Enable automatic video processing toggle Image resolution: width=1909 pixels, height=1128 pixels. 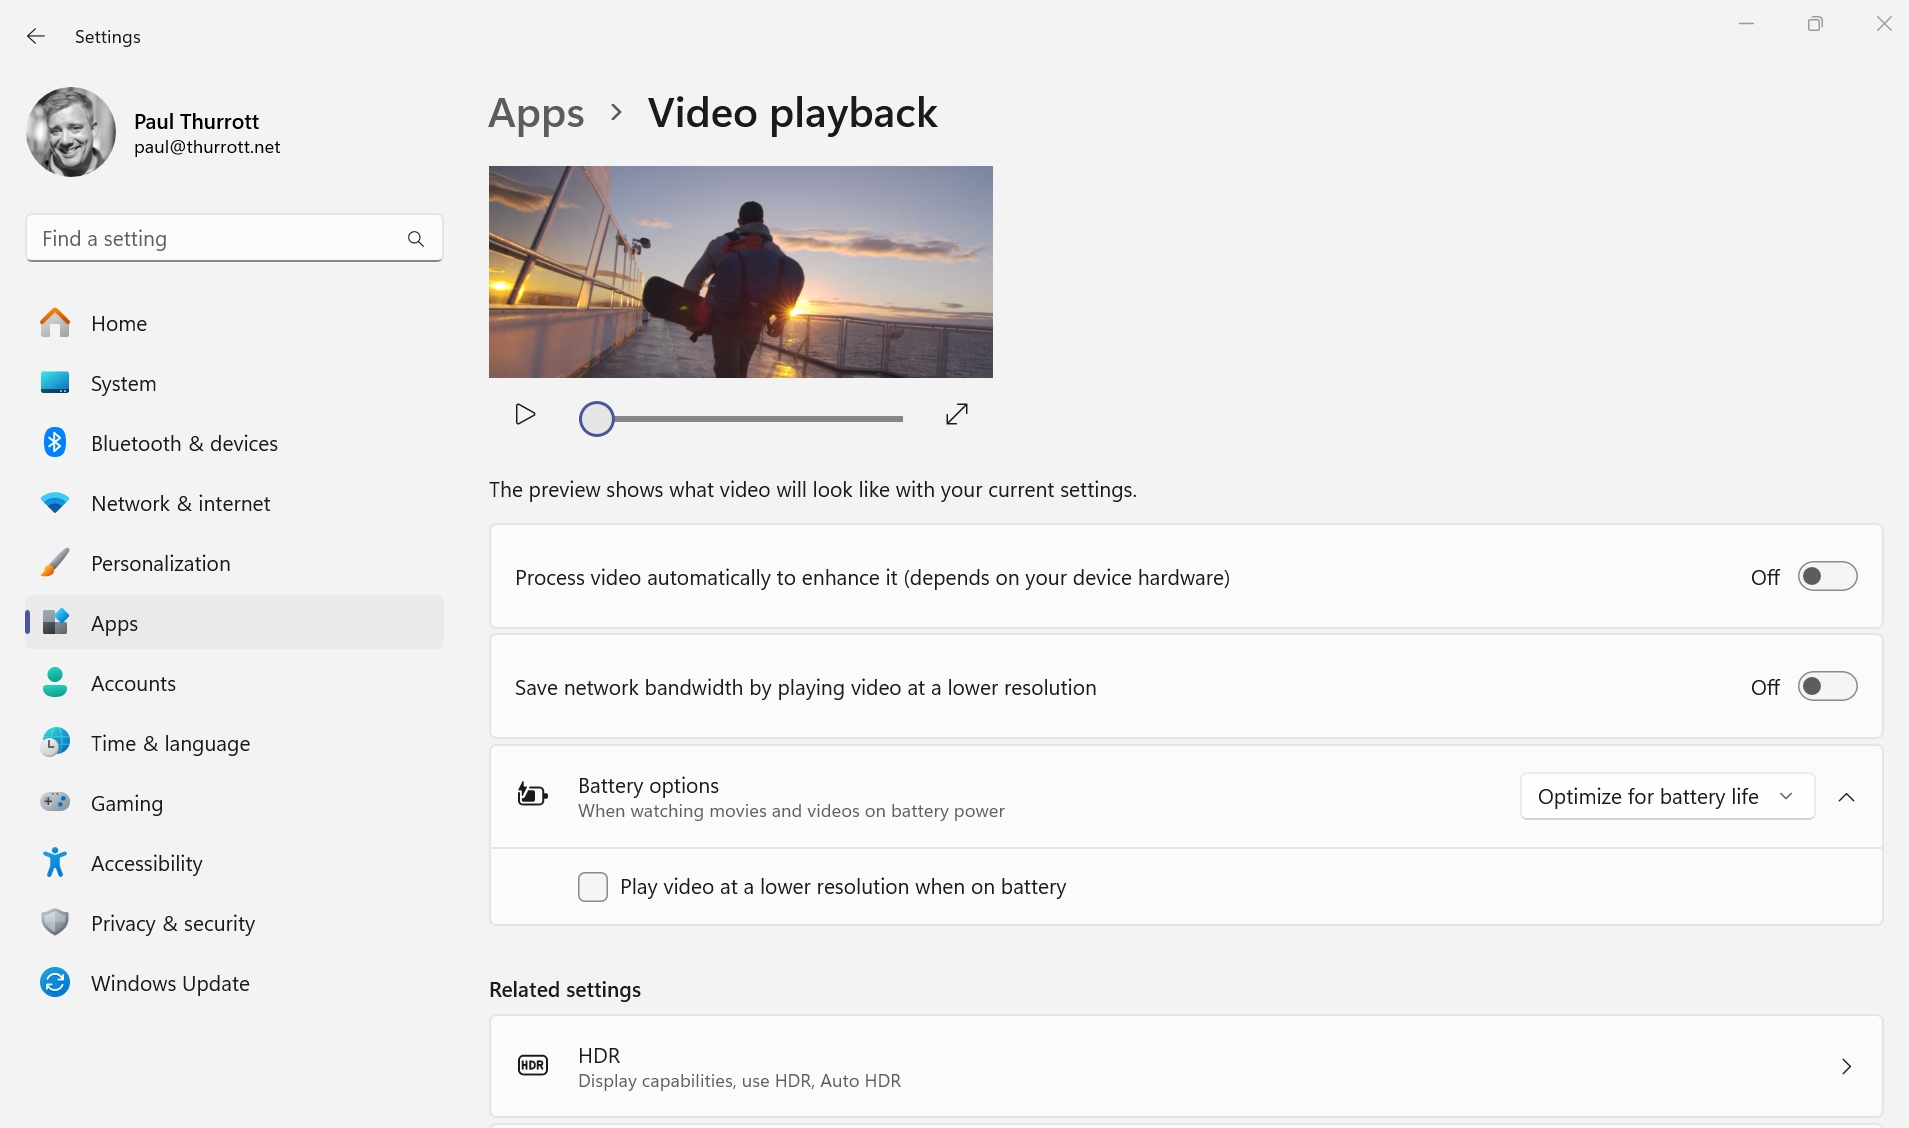(x=1827, y=577)
